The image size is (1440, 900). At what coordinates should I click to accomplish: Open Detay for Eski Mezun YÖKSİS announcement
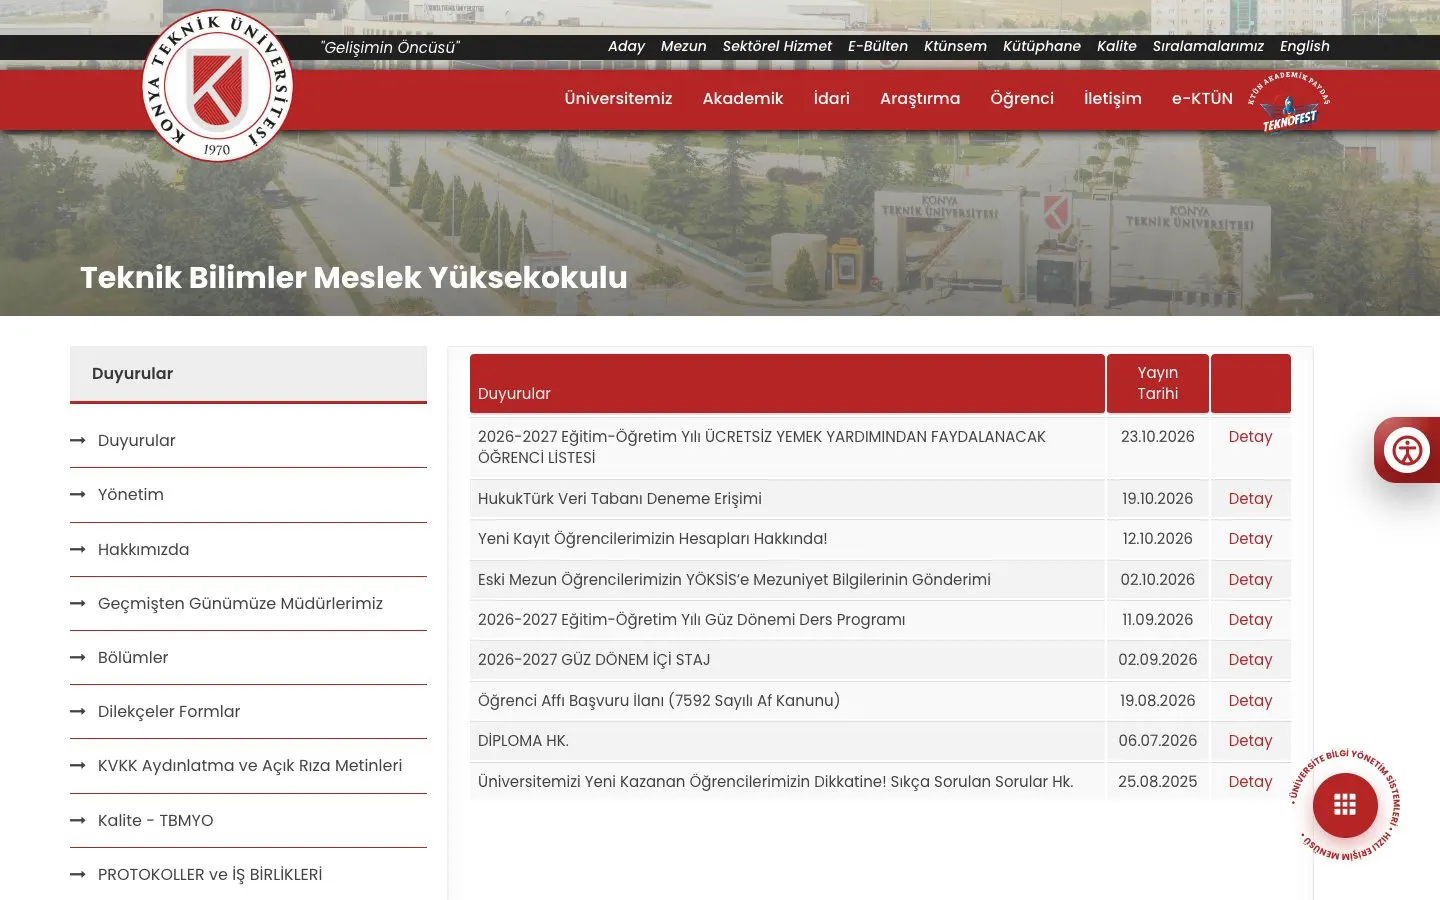[1250, 580]
